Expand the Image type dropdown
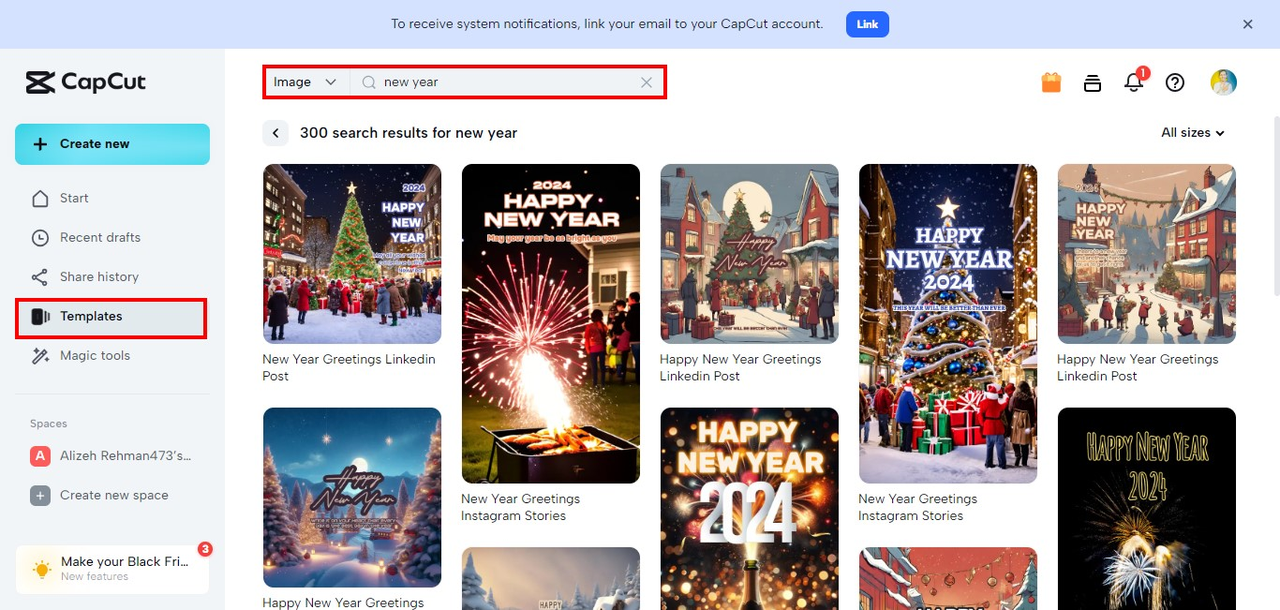This screenshot has height=610, width=1280. [x=305, y=83]
